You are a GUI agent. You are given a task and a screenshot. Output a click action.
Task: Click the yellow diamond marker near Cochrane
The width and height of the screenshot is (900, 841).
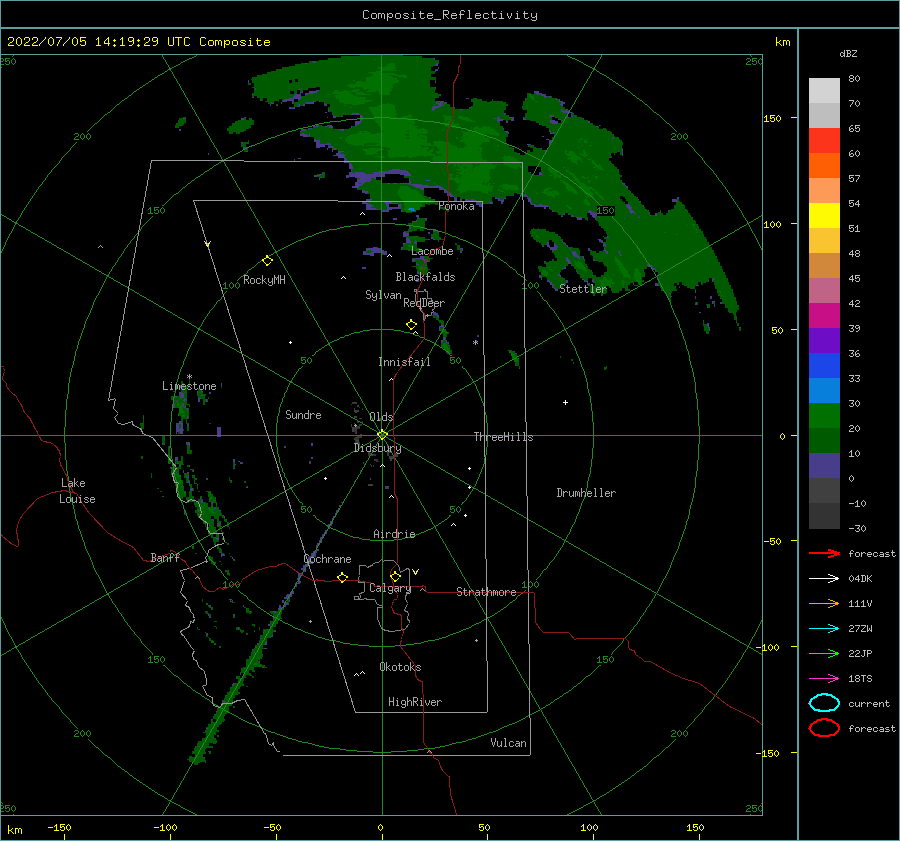point(343,577)
